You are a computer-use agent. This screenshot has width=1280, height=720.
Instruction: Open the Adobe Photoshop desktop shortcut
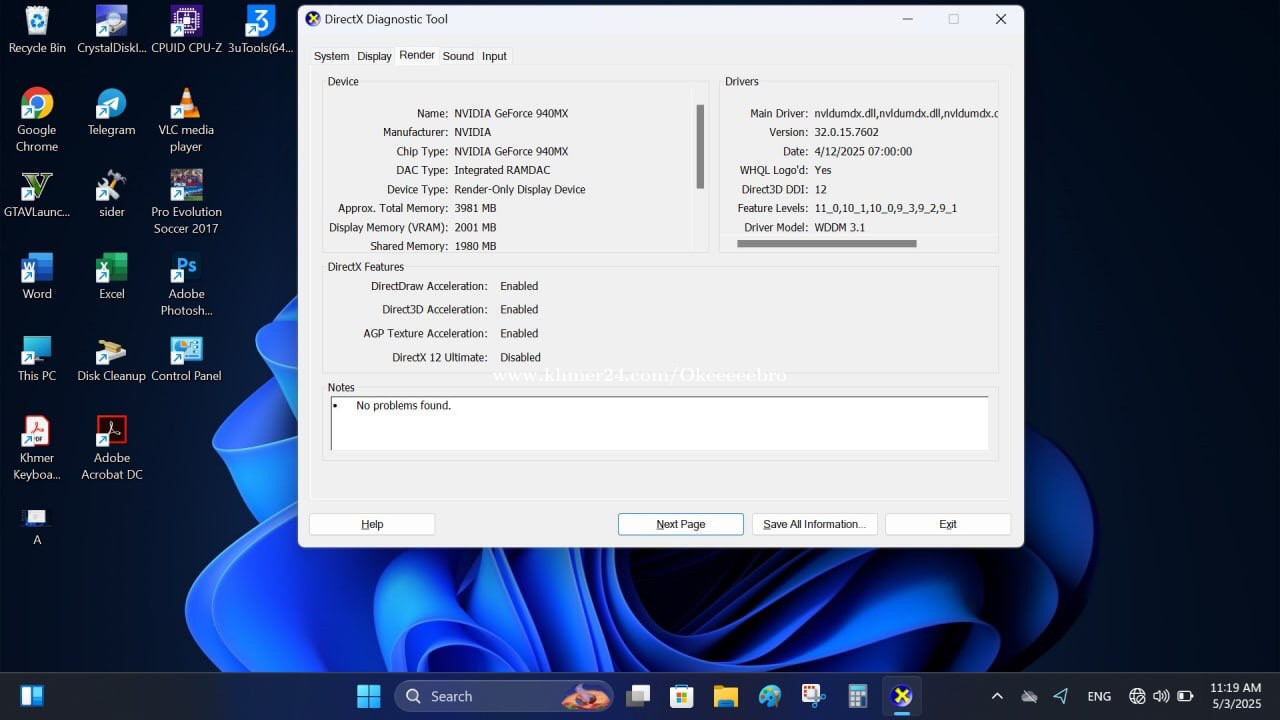pos(186,284)
